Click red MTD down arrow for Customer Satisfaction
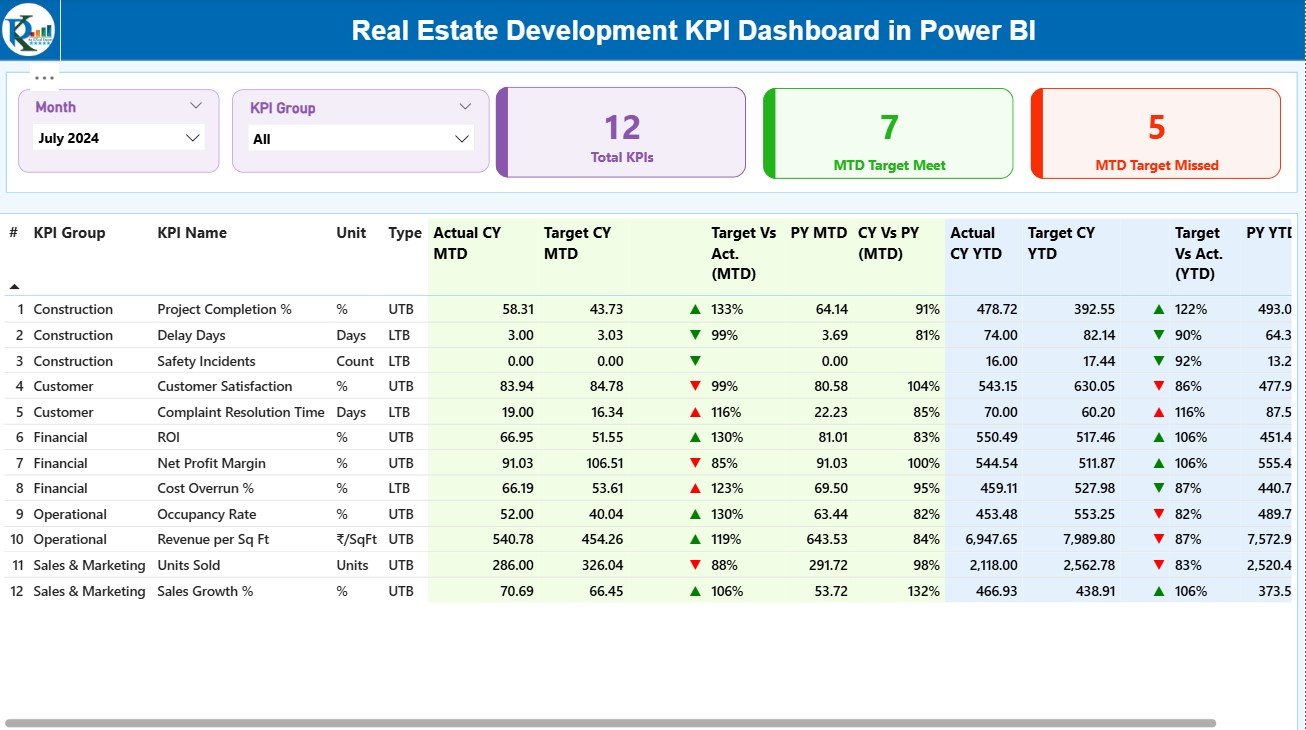 click(695, 387)
